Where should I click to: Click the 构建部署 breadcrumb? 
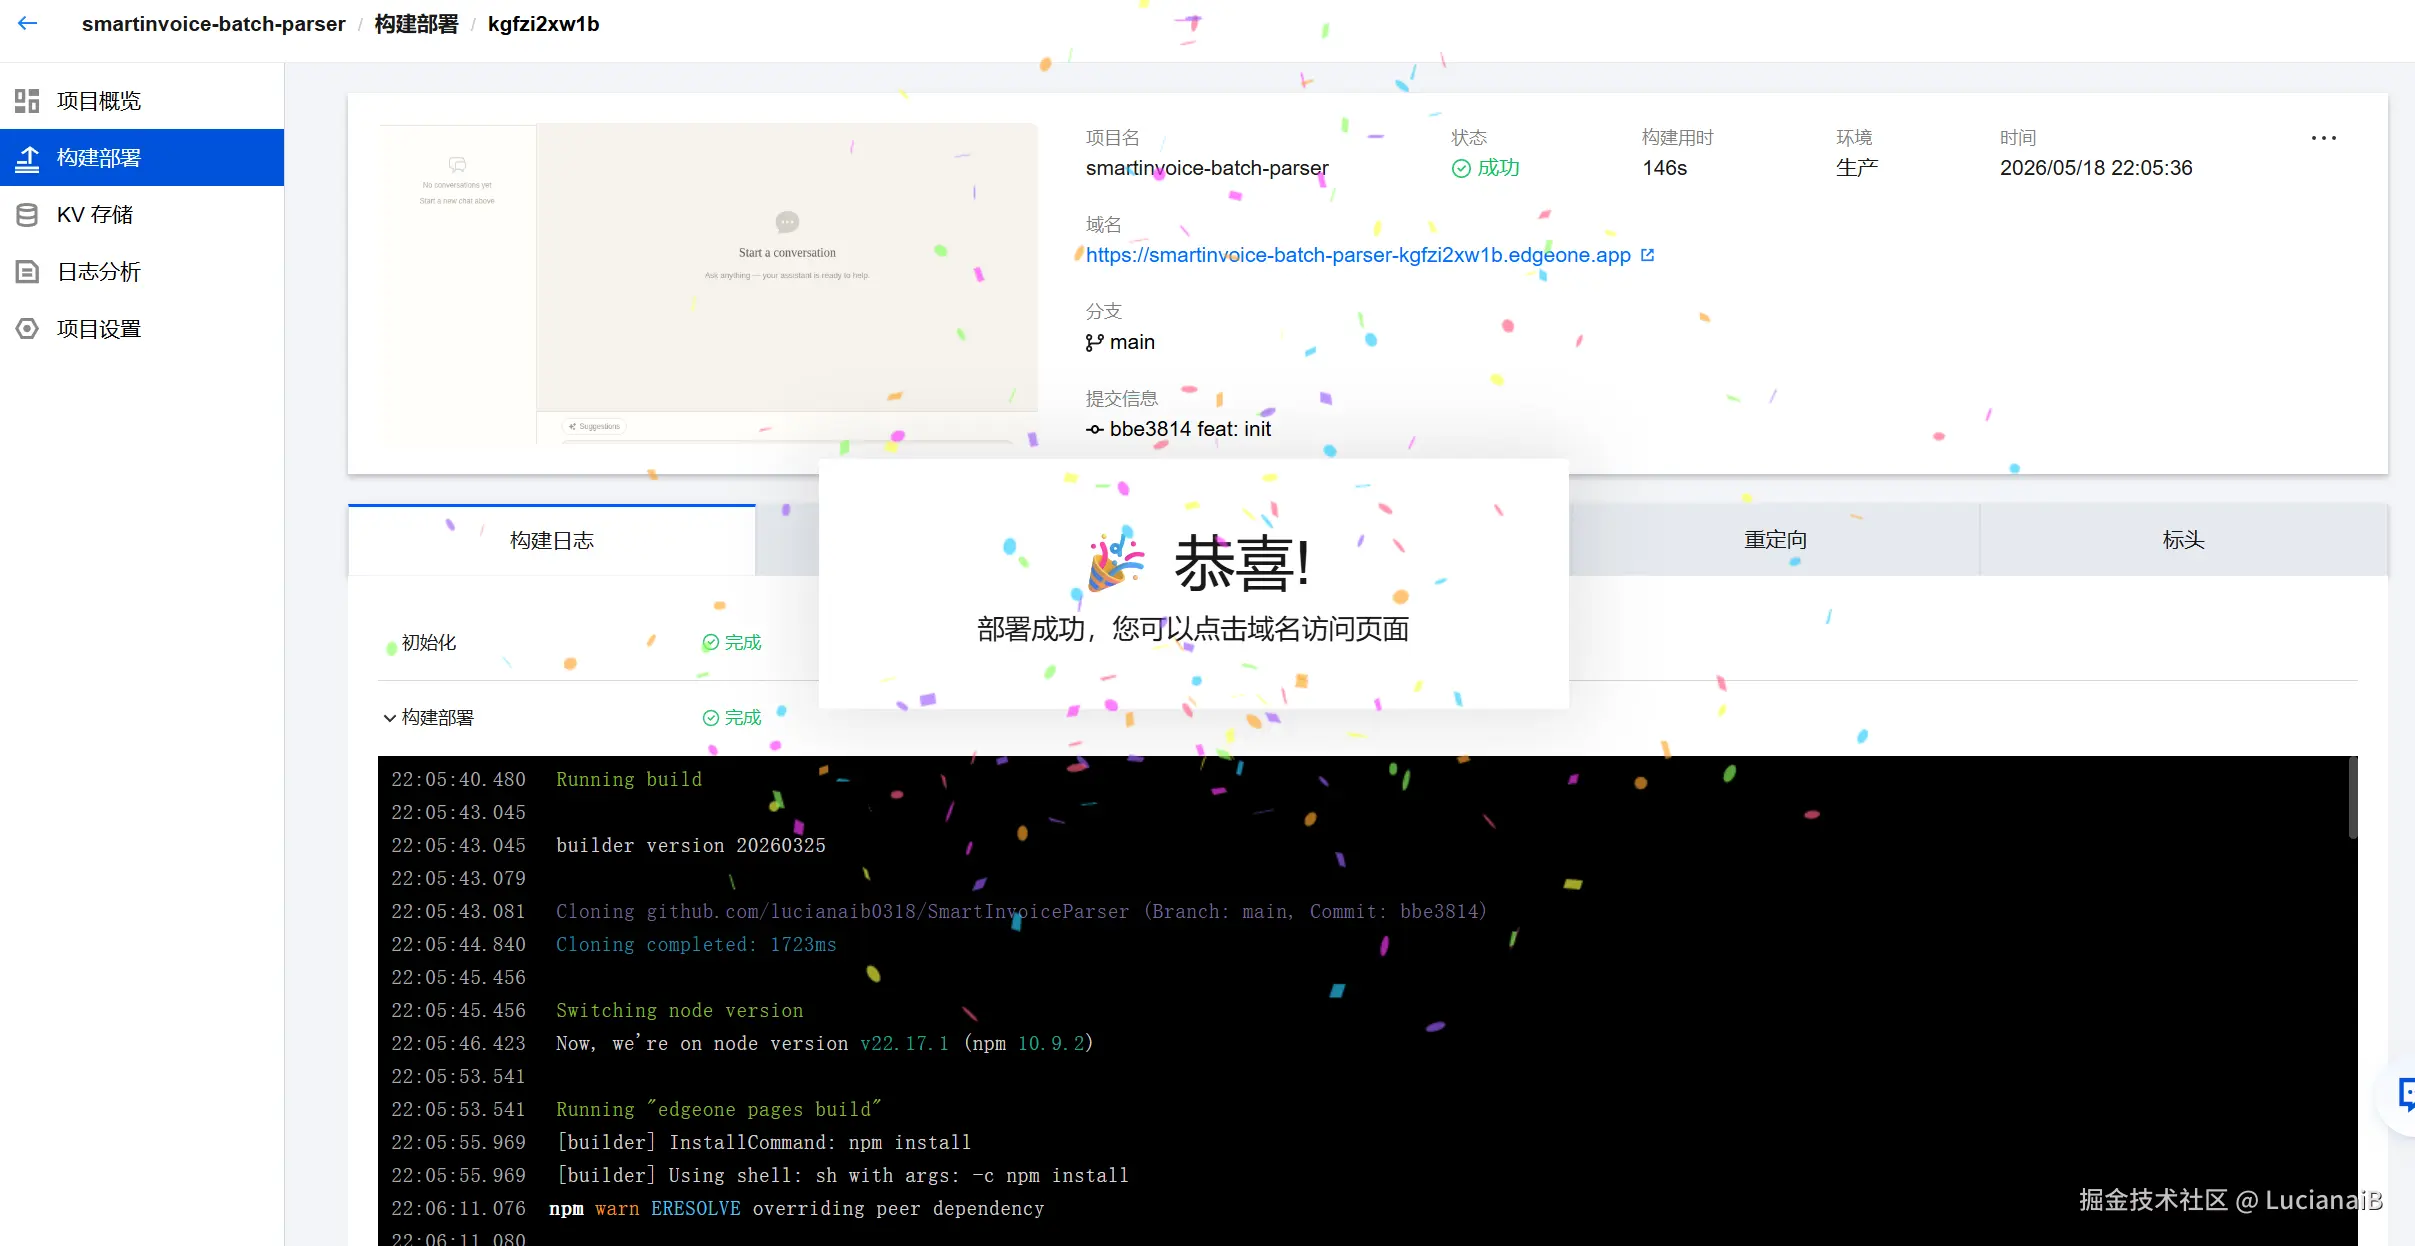(x=416, y=24)
